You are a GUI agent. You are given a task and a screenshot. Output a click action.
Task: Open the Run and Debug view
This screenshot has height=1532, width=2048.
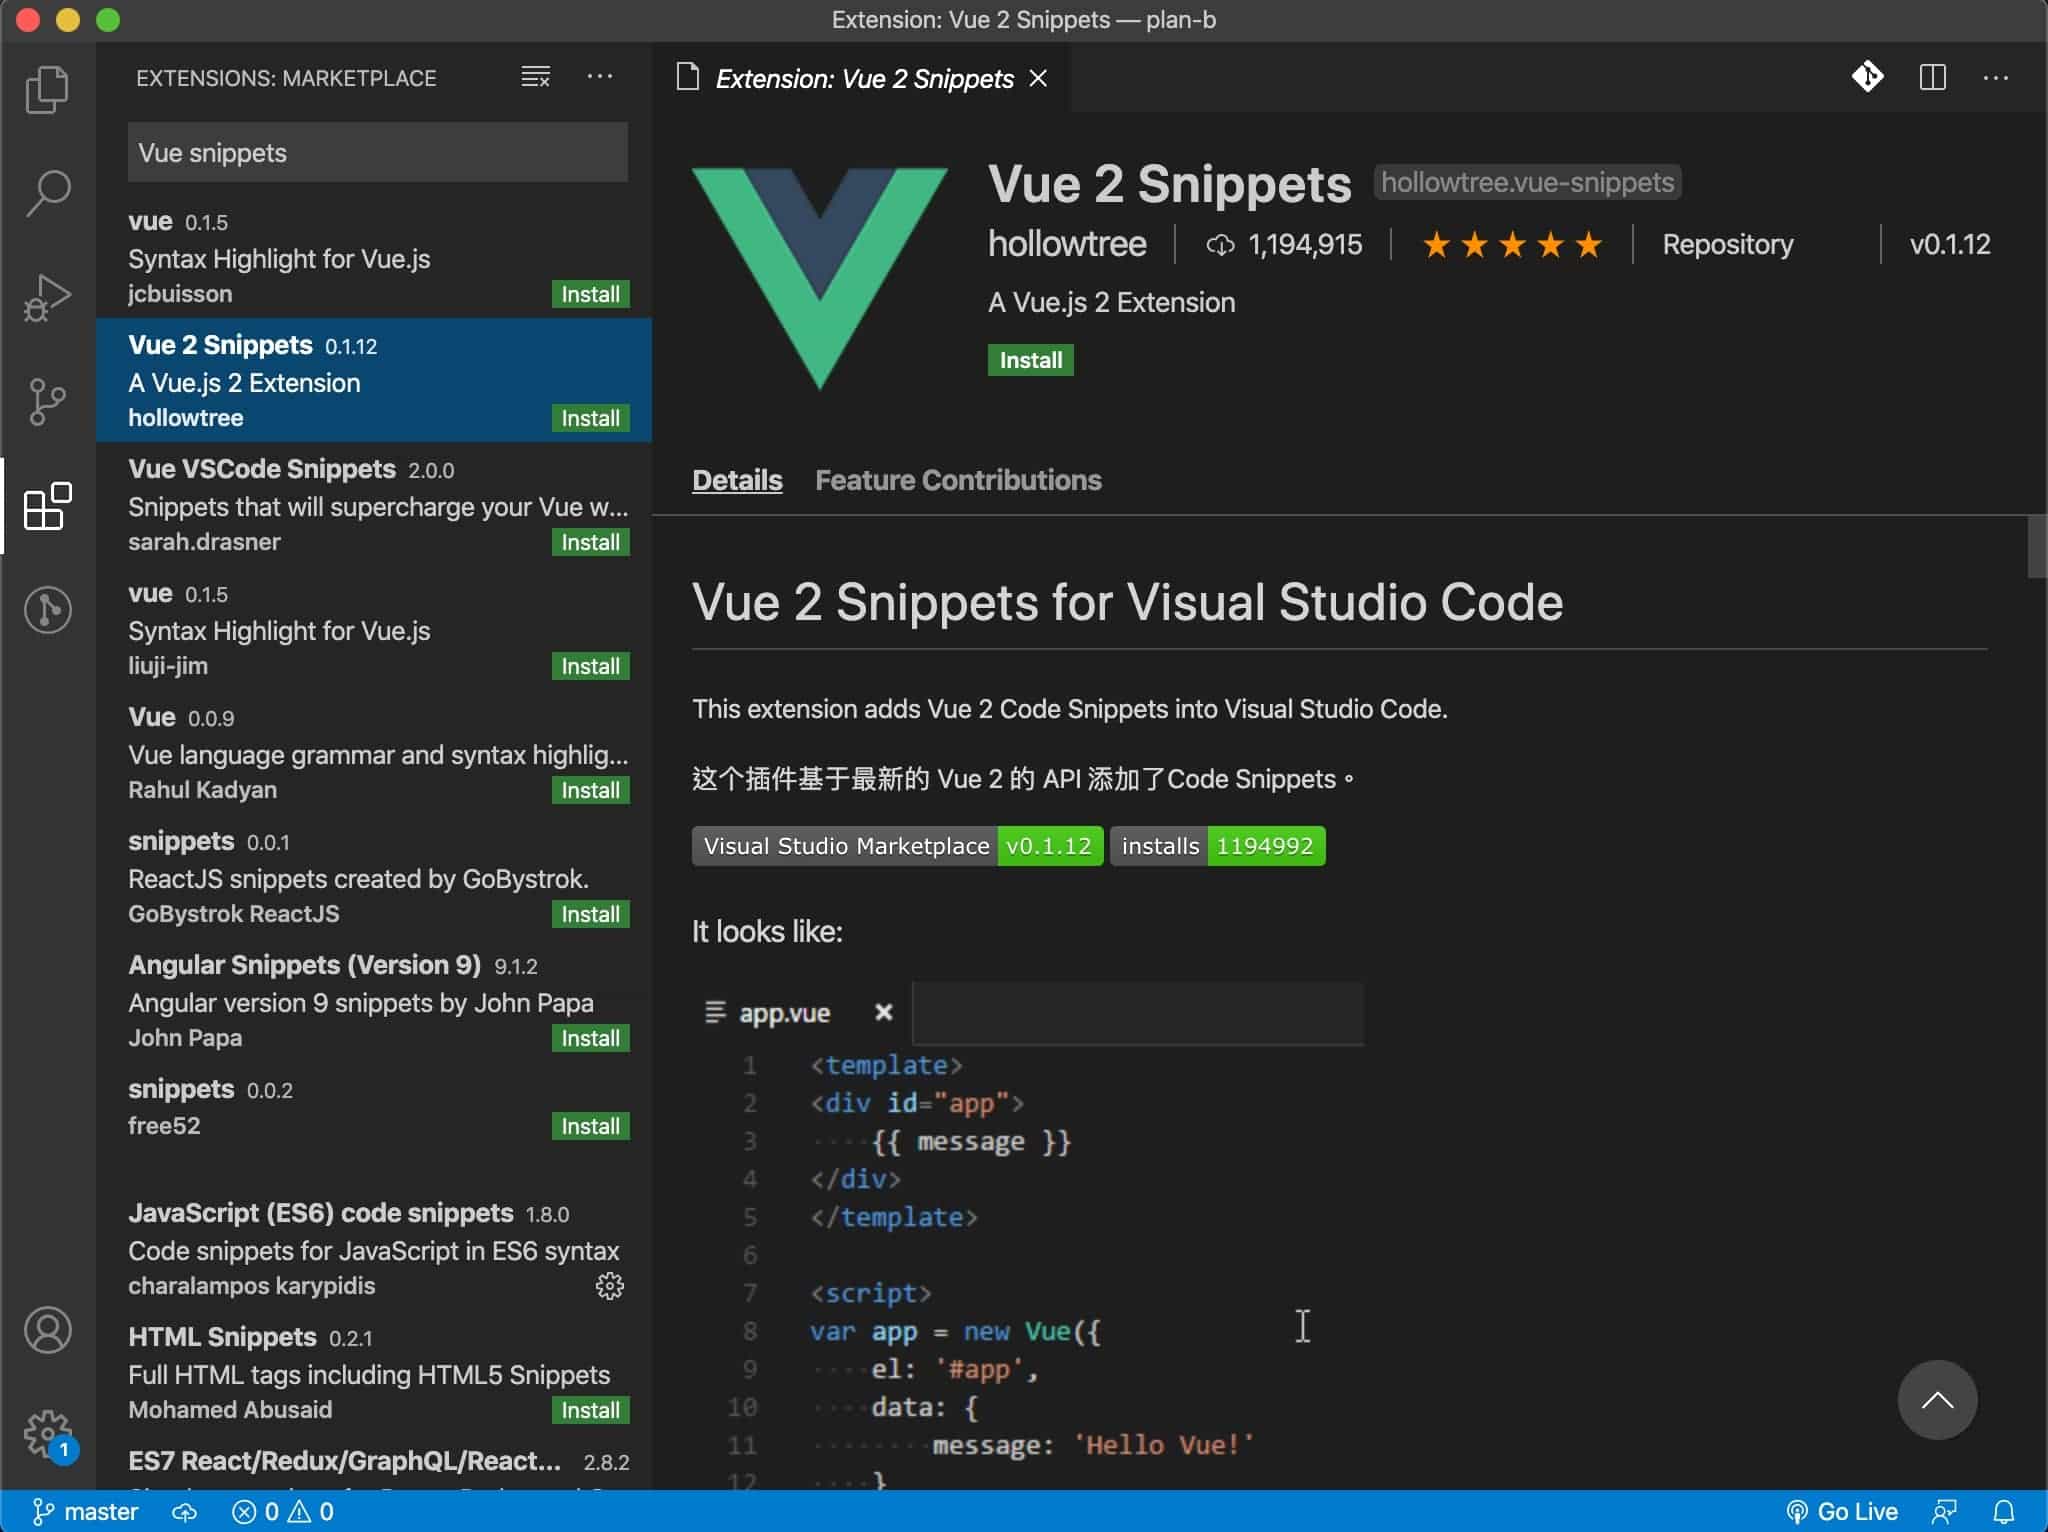pos(47,298)
